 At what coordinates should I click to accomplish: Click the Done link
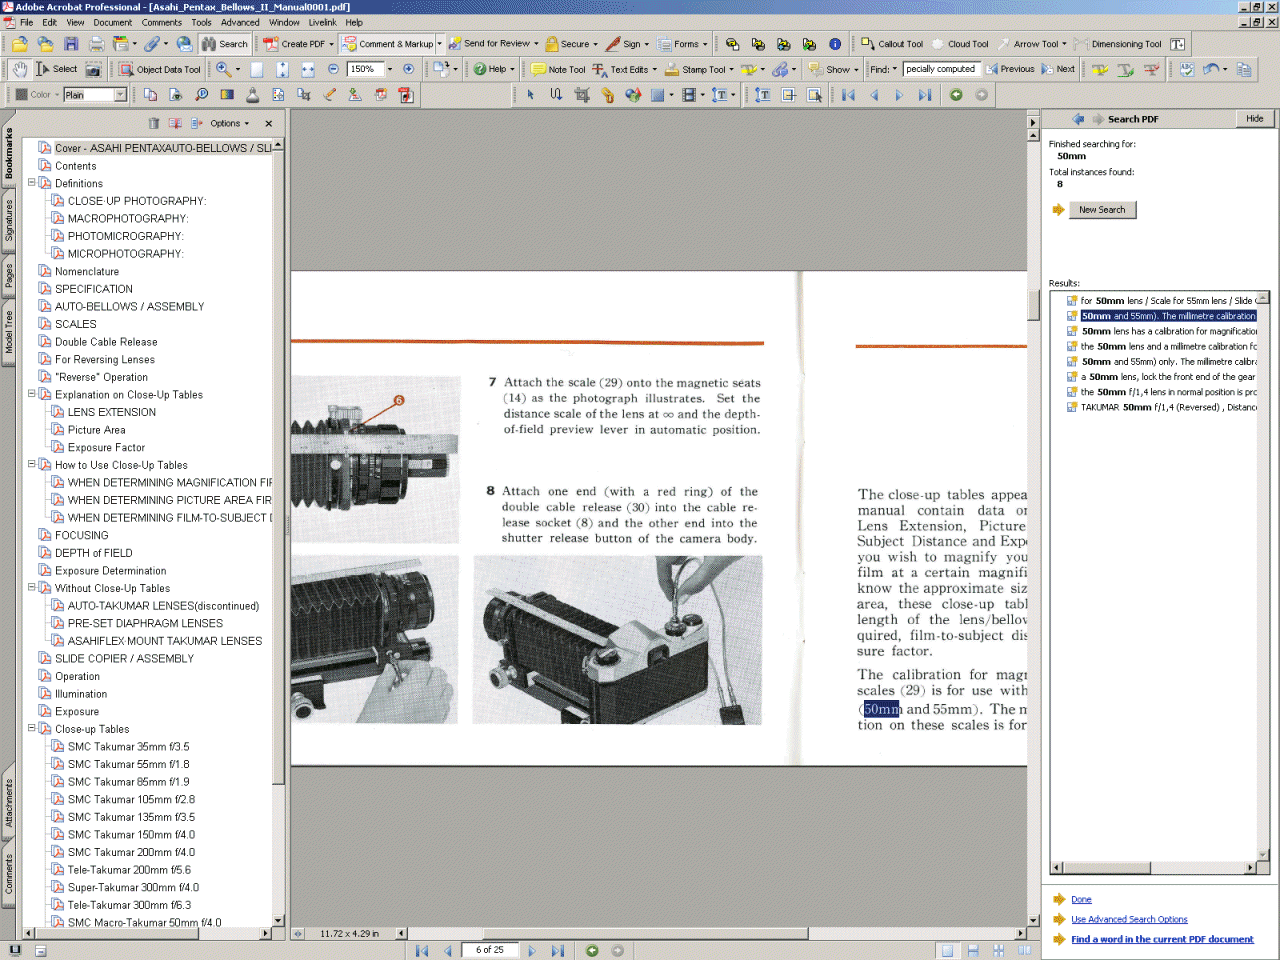click(x=1081, y=899)
